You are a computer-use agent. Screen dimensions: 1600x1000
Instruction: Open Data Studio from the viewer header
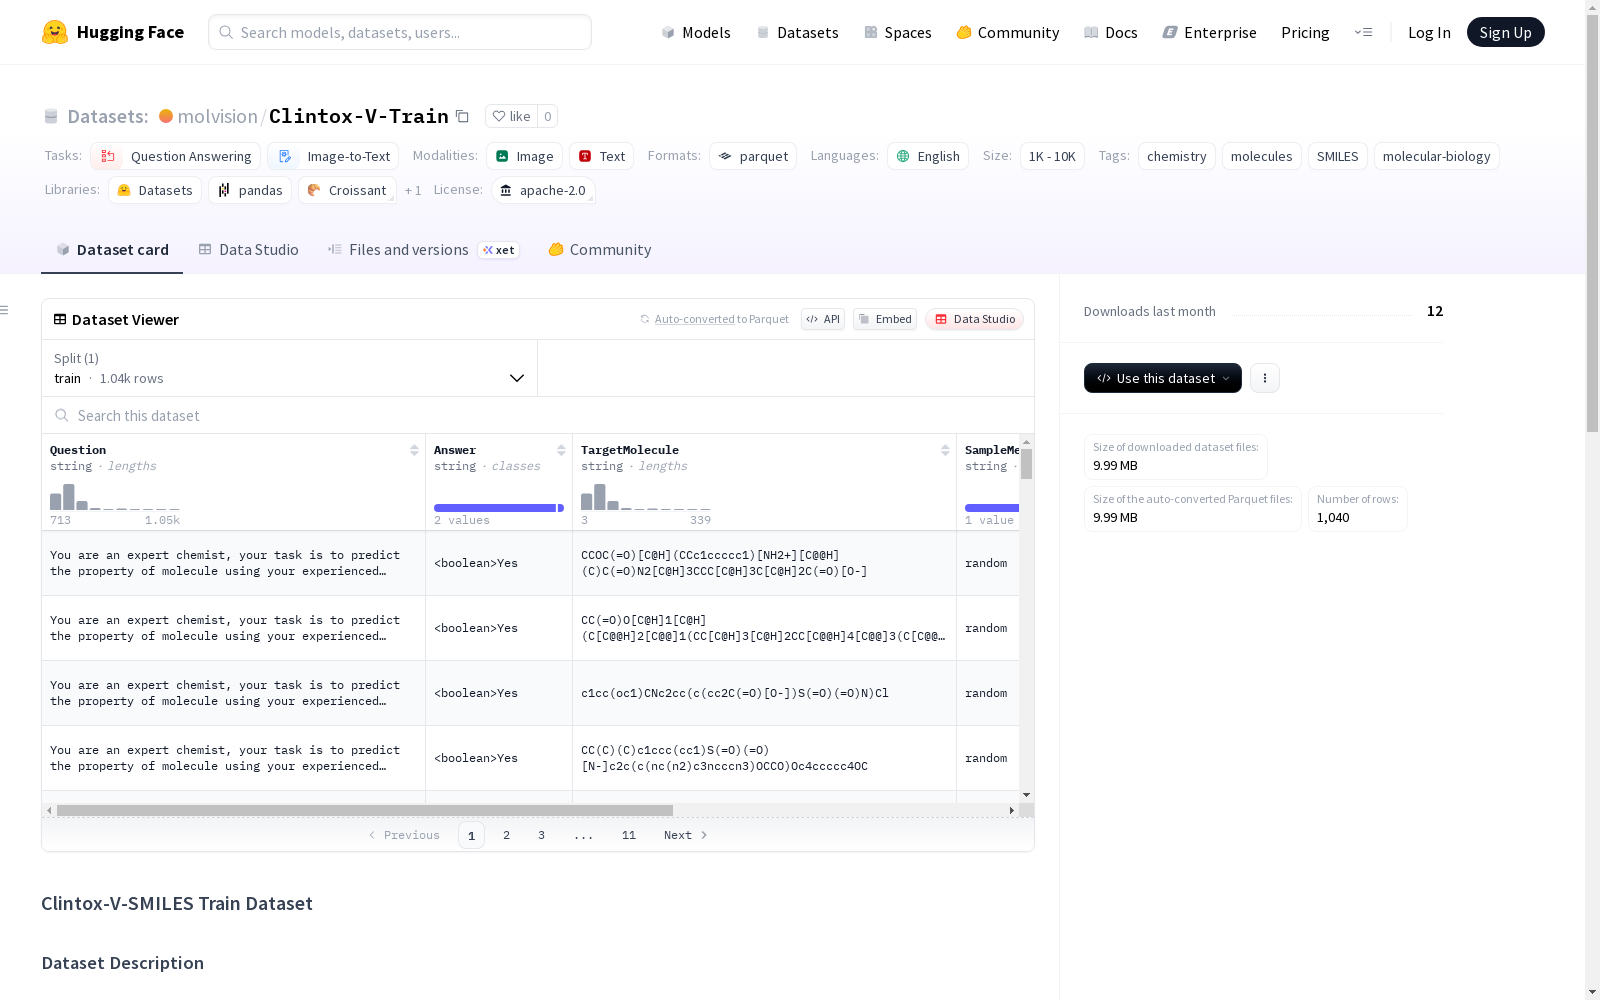pyautogui.click(x=975, y=319)
